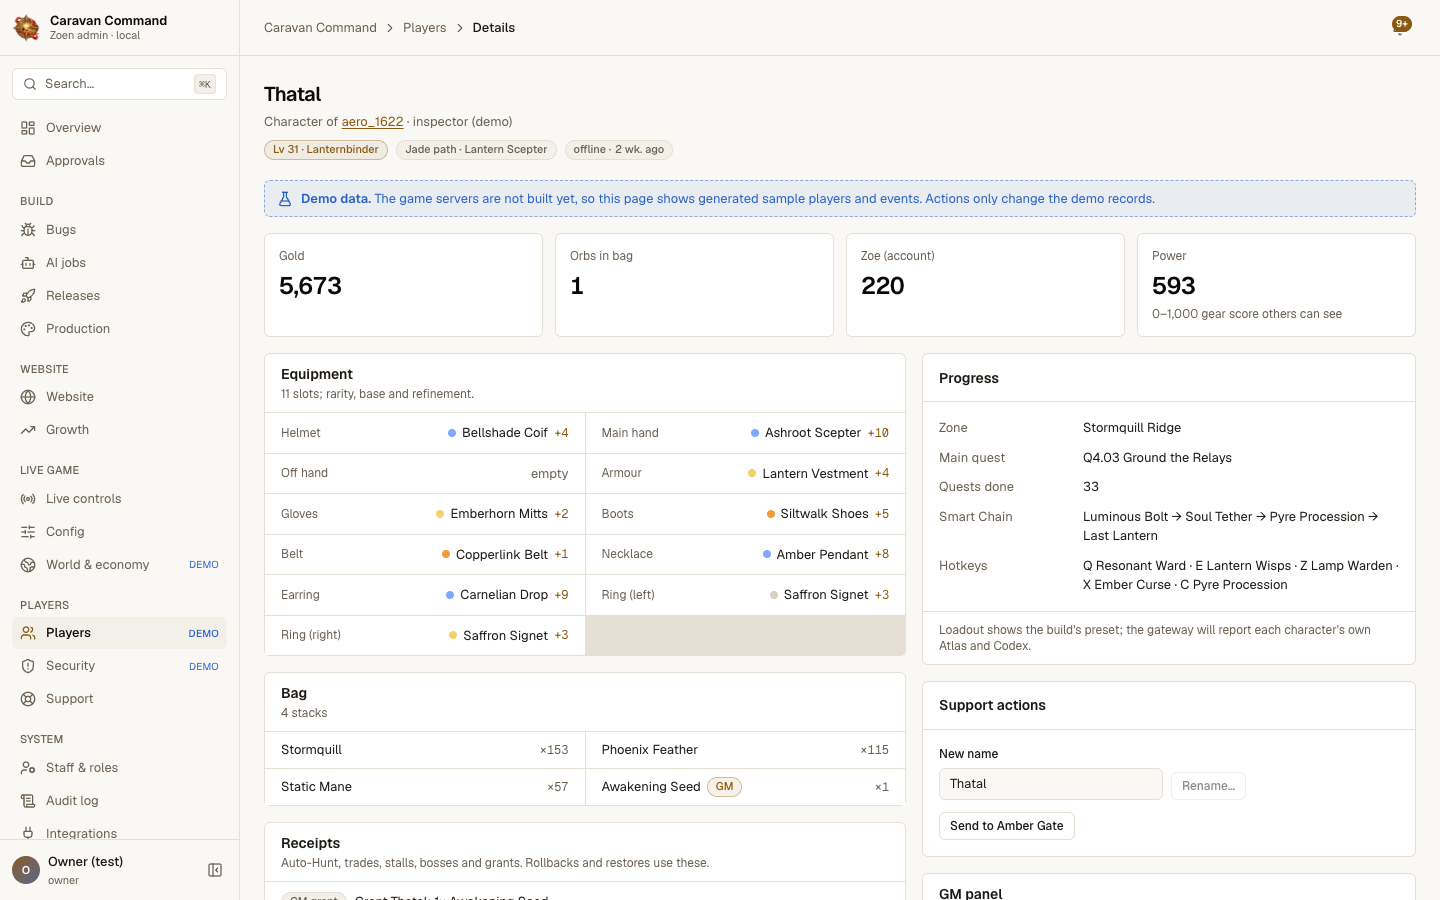Click Send to Amber Gate button
1440x900 pixels.
(x=1006, y=826)
